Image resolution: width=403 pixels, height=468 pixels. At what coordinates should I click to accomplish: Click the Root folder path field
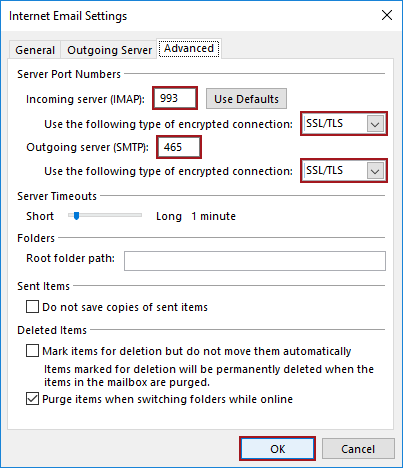tap(255, 261)
